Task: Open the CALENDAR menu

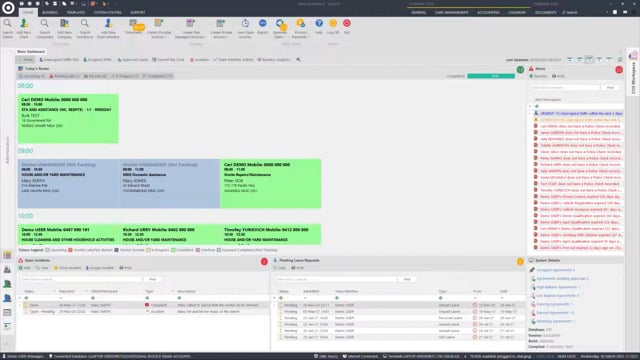Action: tap(517, 12)
